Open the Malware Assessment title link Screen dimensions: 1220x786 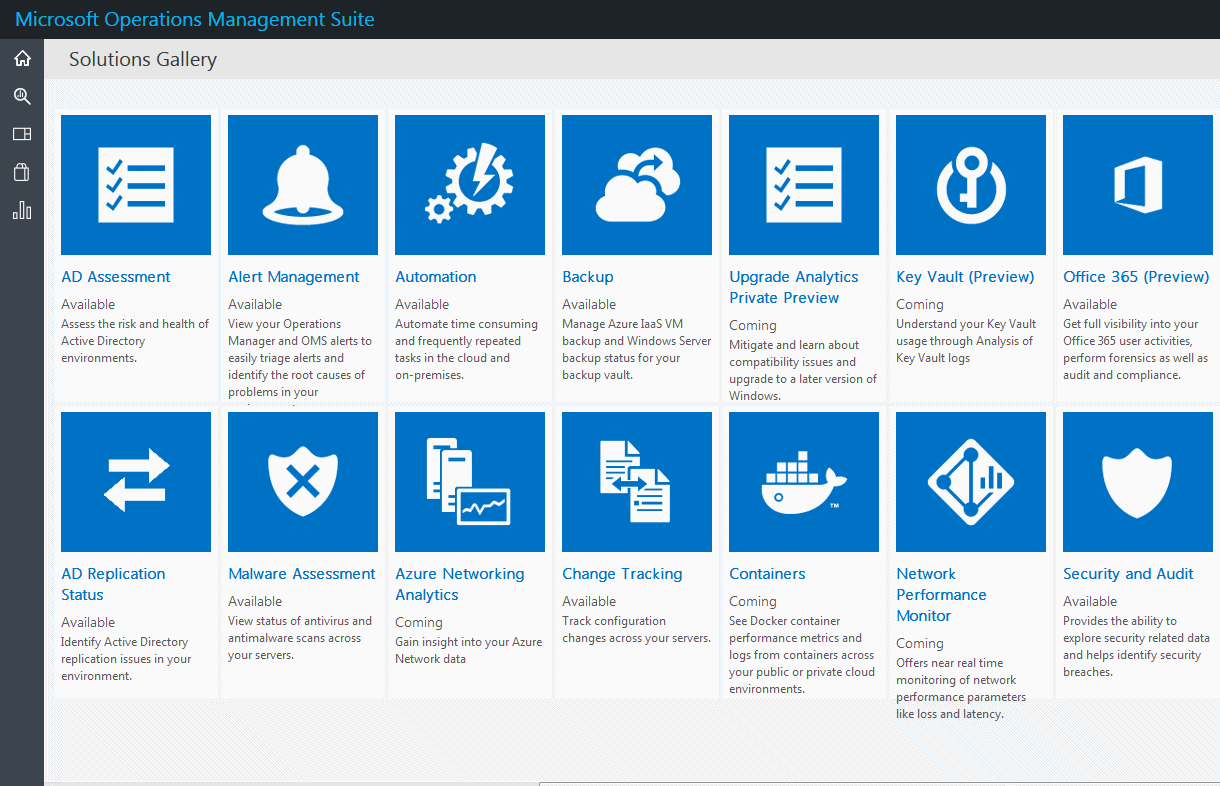click(x=302, y=574)
